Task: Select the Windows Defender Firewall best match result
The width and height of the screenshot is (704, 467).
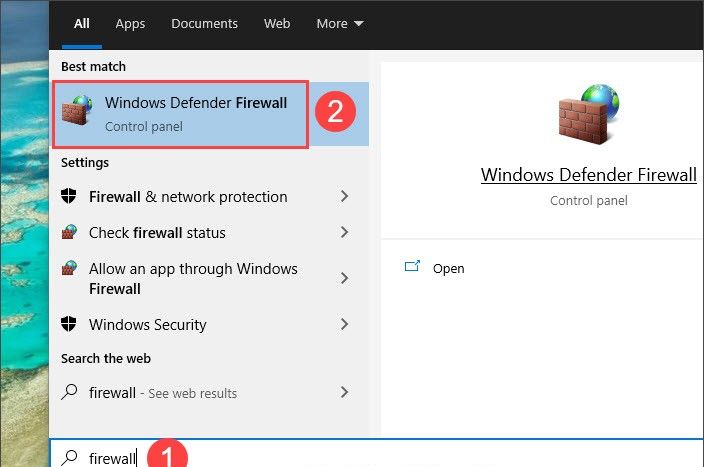Action: pyautogui.click(x=195, y=112)
